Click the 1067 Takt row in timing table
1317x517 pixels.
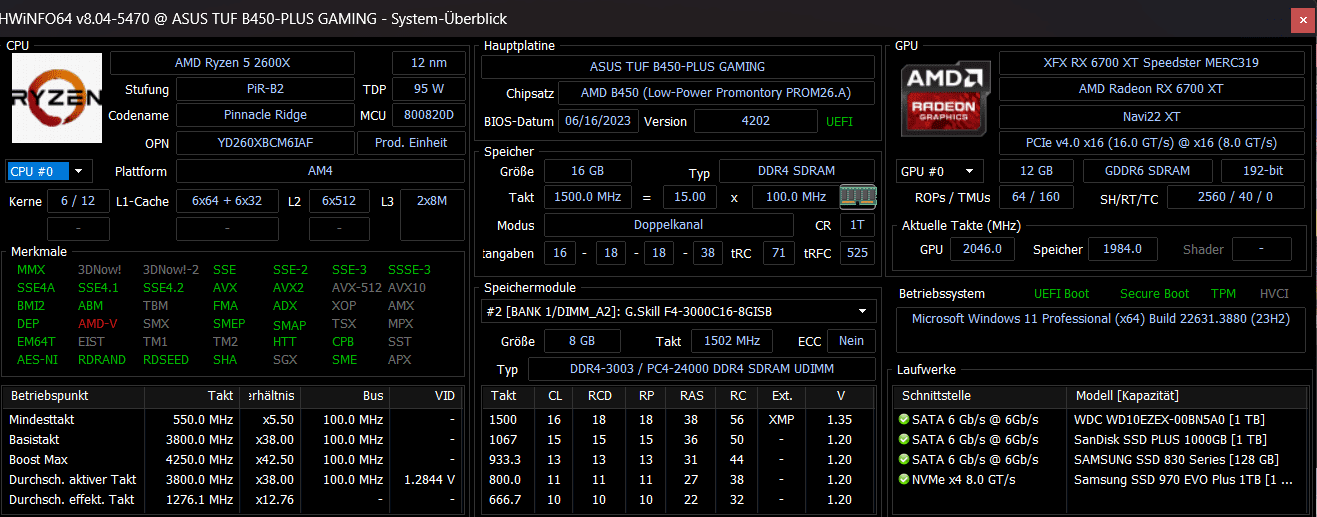680,440
